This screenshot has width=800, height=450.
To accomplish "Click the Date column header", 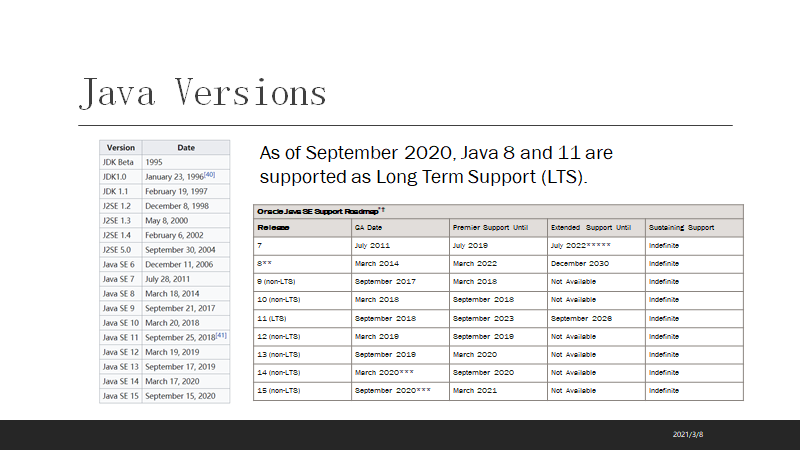I will 186,147.
